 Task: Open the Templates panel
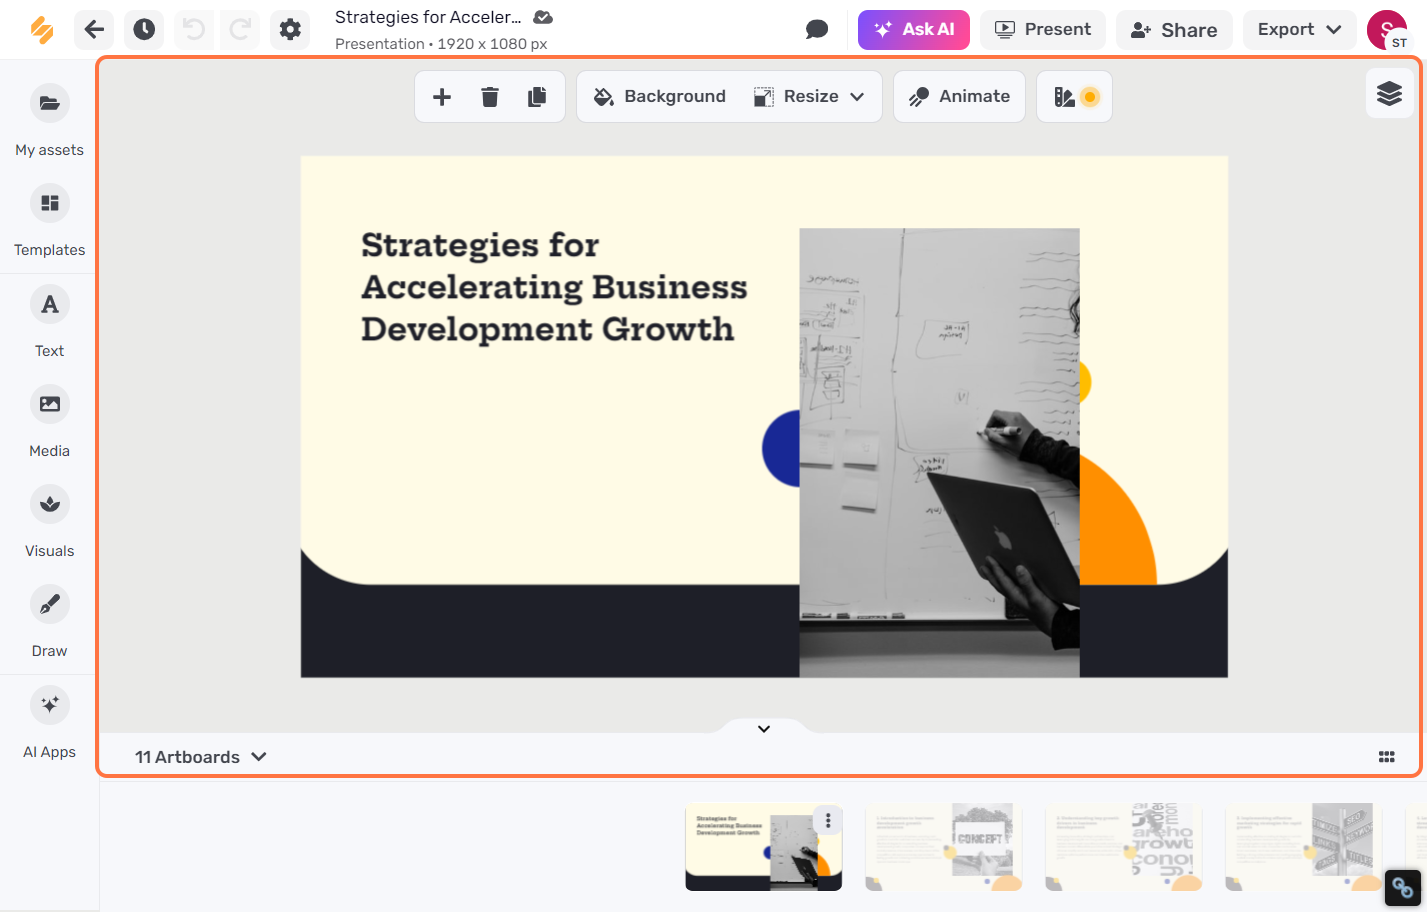(49, 221)
